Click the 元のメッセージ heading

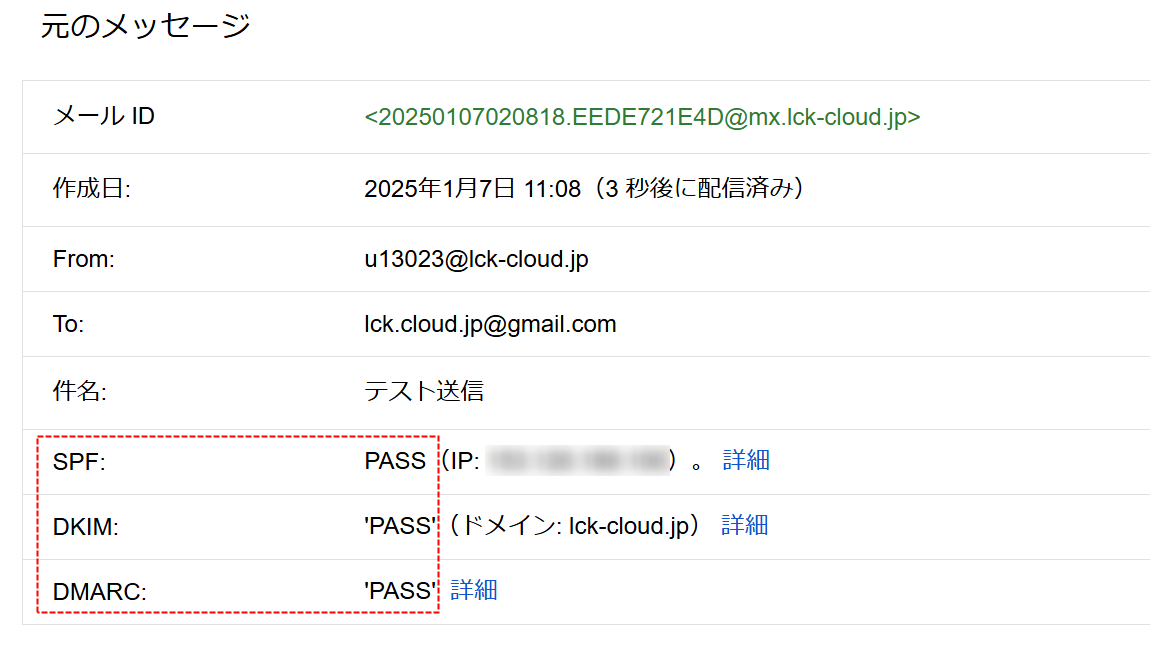click(x=145, y=26)
